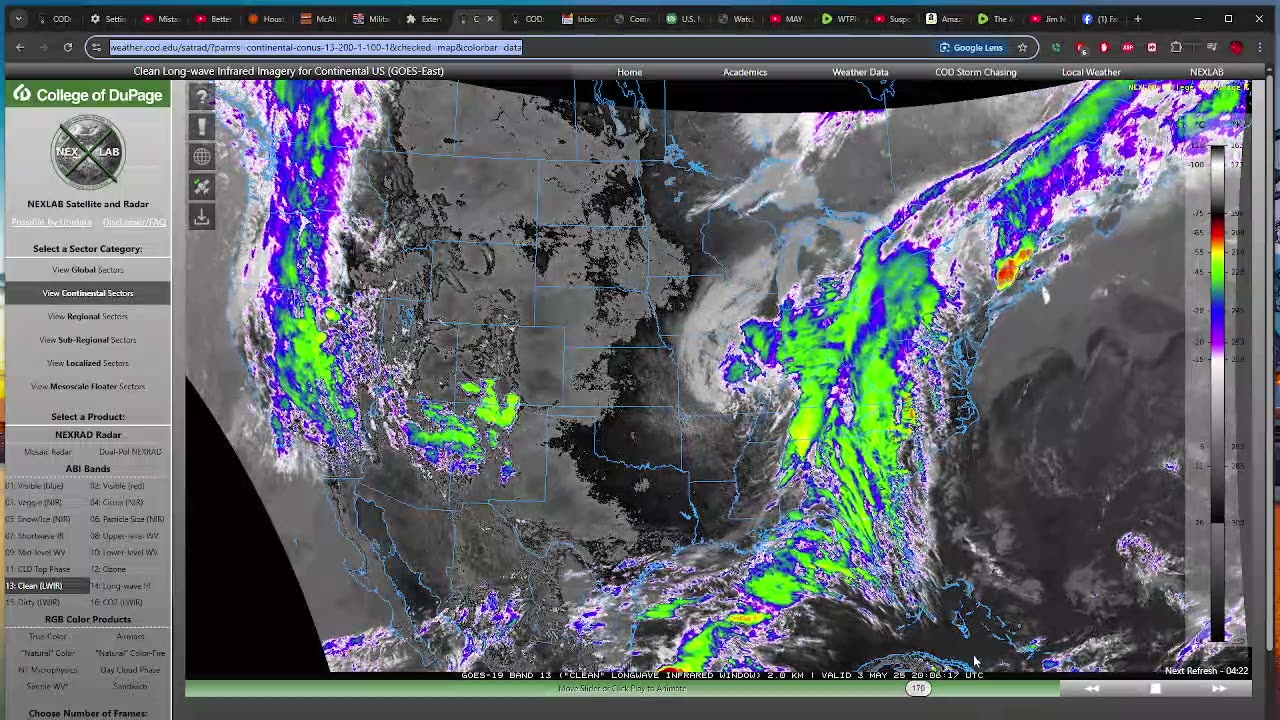Click the NEXLAB circular emblem
The image size is (1280, 720).
point(88,152)
